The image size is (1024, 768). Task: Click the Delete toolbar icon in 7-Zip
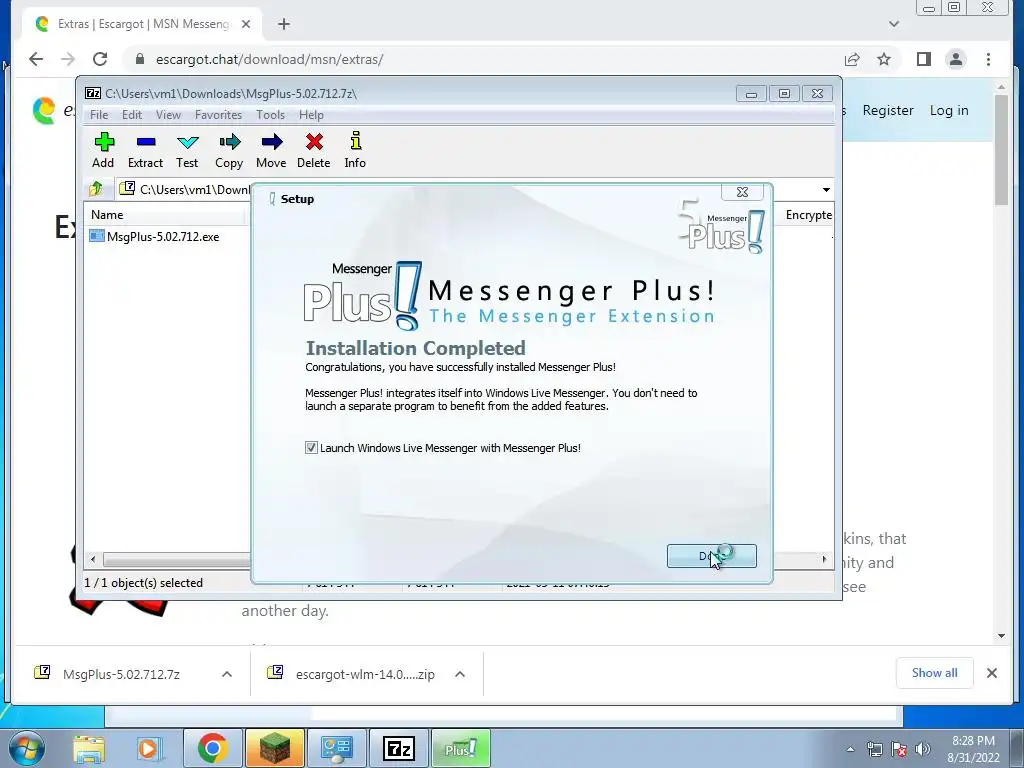[313, 150]
